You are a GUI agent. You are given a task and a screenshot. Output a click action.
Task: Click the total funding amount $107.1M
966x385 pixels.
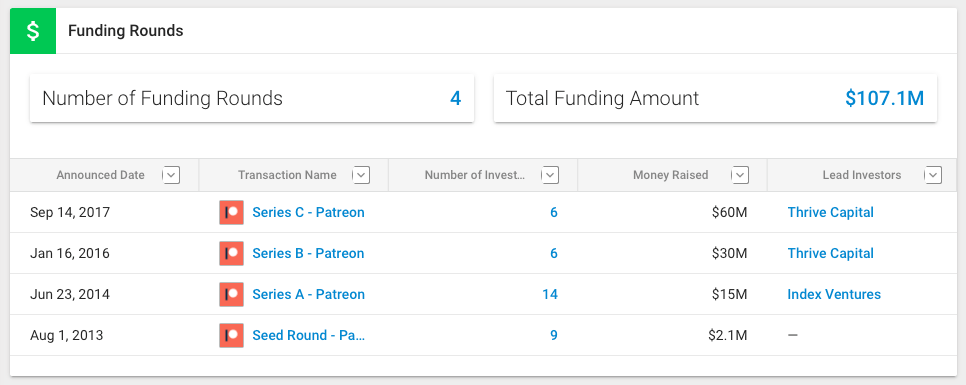click(x=884, y=99)
